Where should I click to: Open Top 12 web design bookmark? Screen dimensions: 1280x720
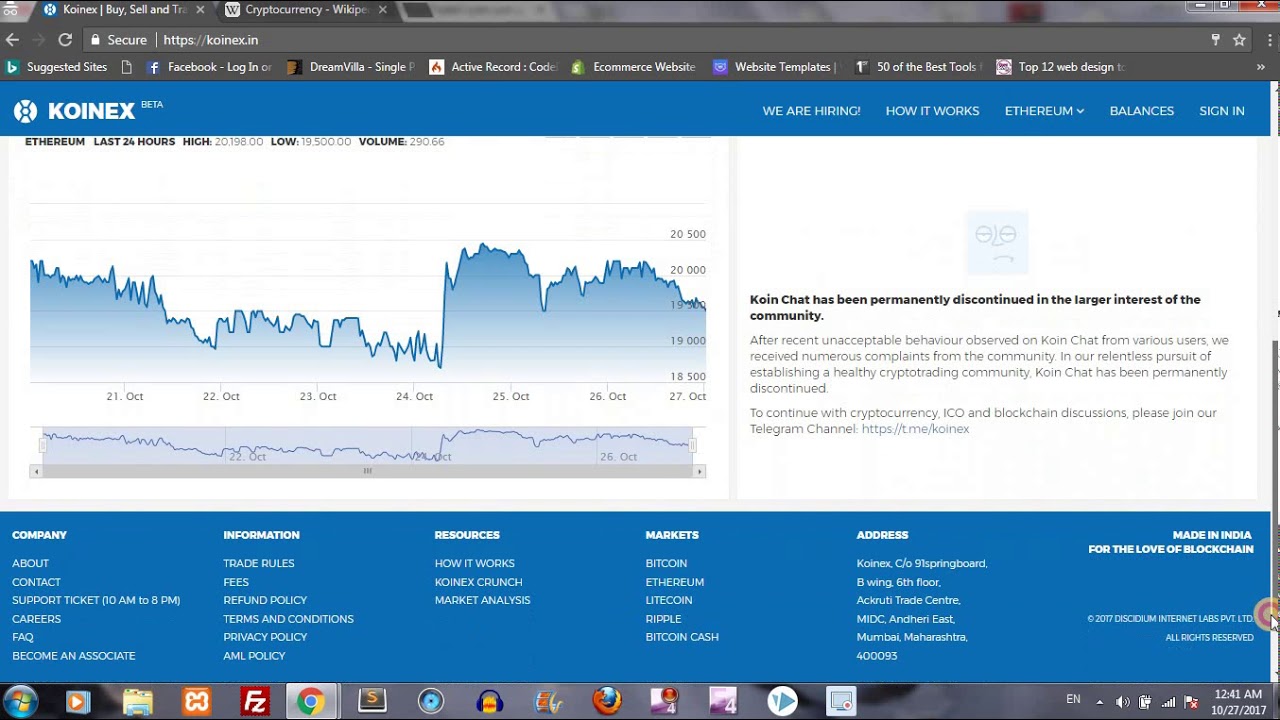pos(1060,67)
